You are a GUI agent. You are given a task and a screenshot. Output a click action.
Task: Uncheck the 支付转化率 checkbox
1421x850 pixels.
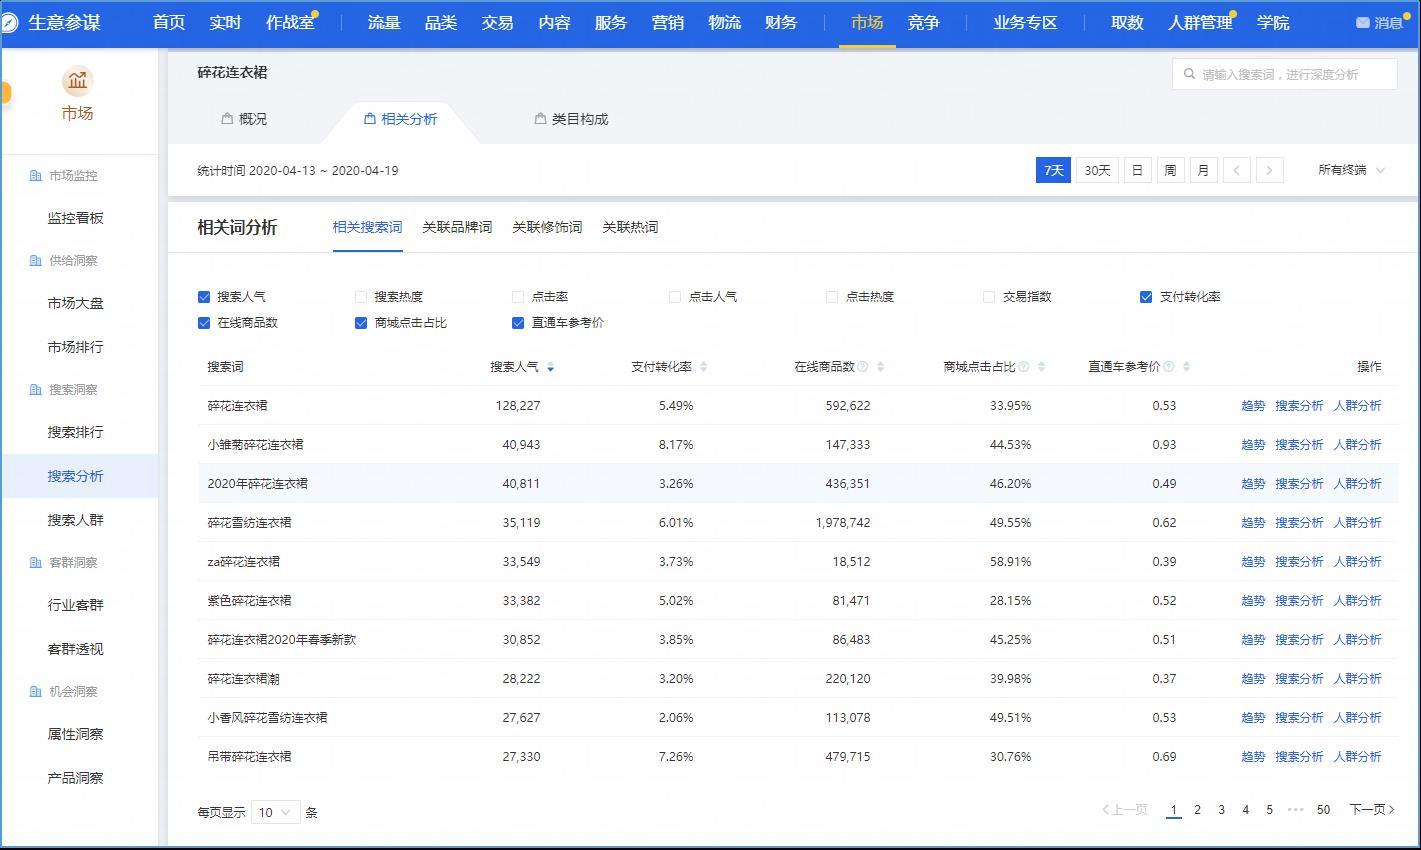click(x=1146, y=297)
